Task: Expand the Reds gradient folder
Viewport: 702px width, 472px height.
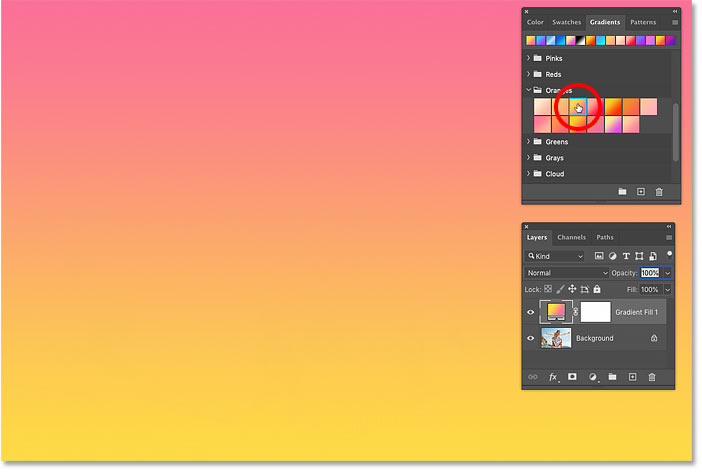Action: pyautogui.click(x=528, y=74)
